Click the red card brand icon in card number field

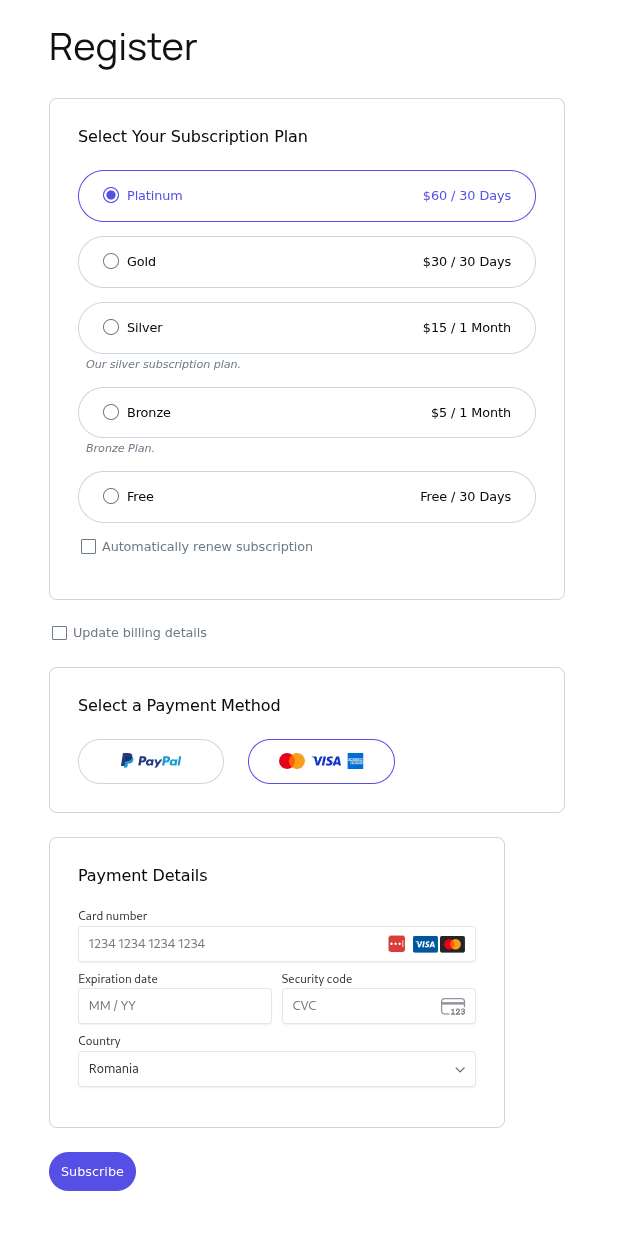coord(397,944)
